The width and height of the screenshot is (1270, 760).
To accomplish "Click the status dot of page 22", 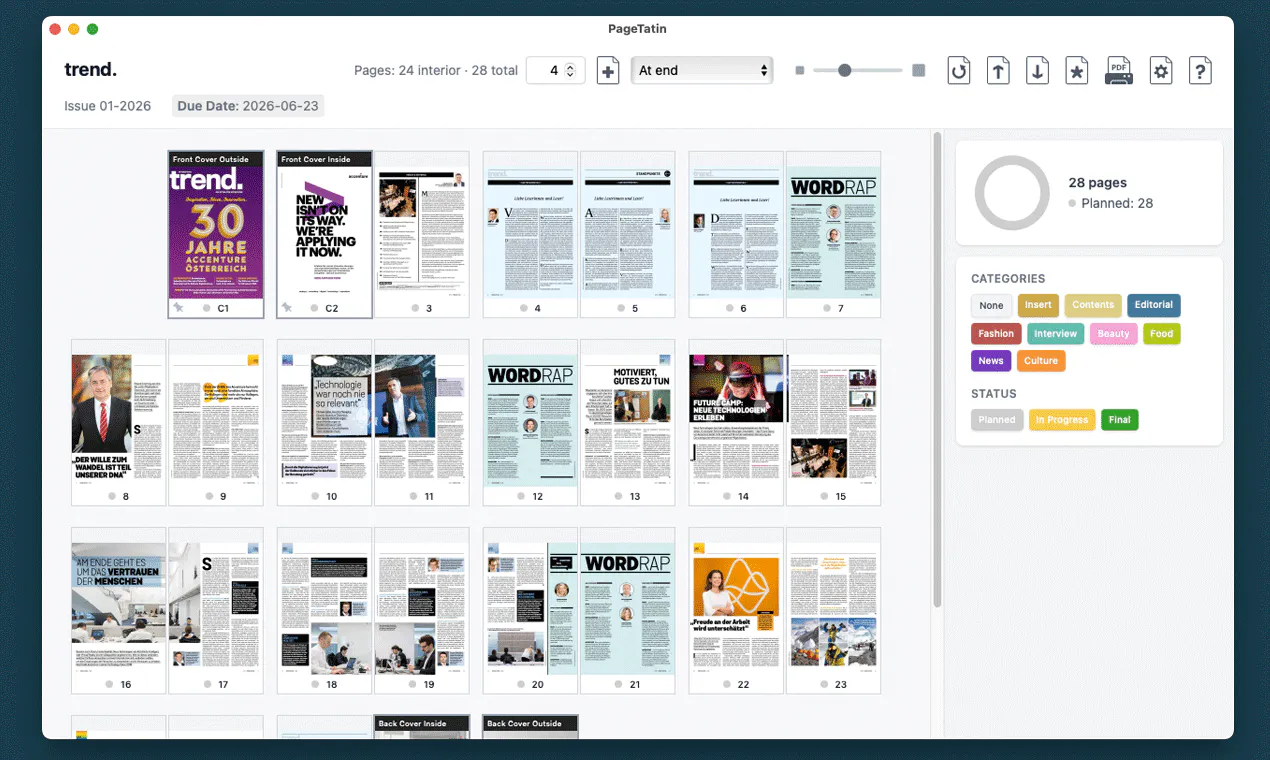I will pyautogui.click(x=726, y=685).
